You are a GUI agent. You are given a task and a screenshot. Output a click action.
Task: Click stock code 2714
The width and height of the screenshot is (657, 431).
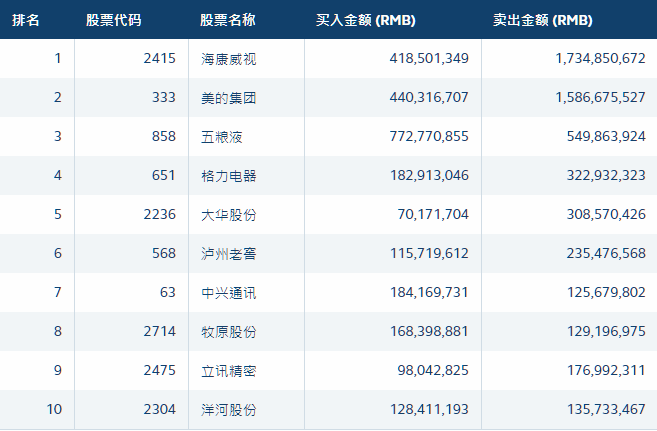tap(160, 331)
